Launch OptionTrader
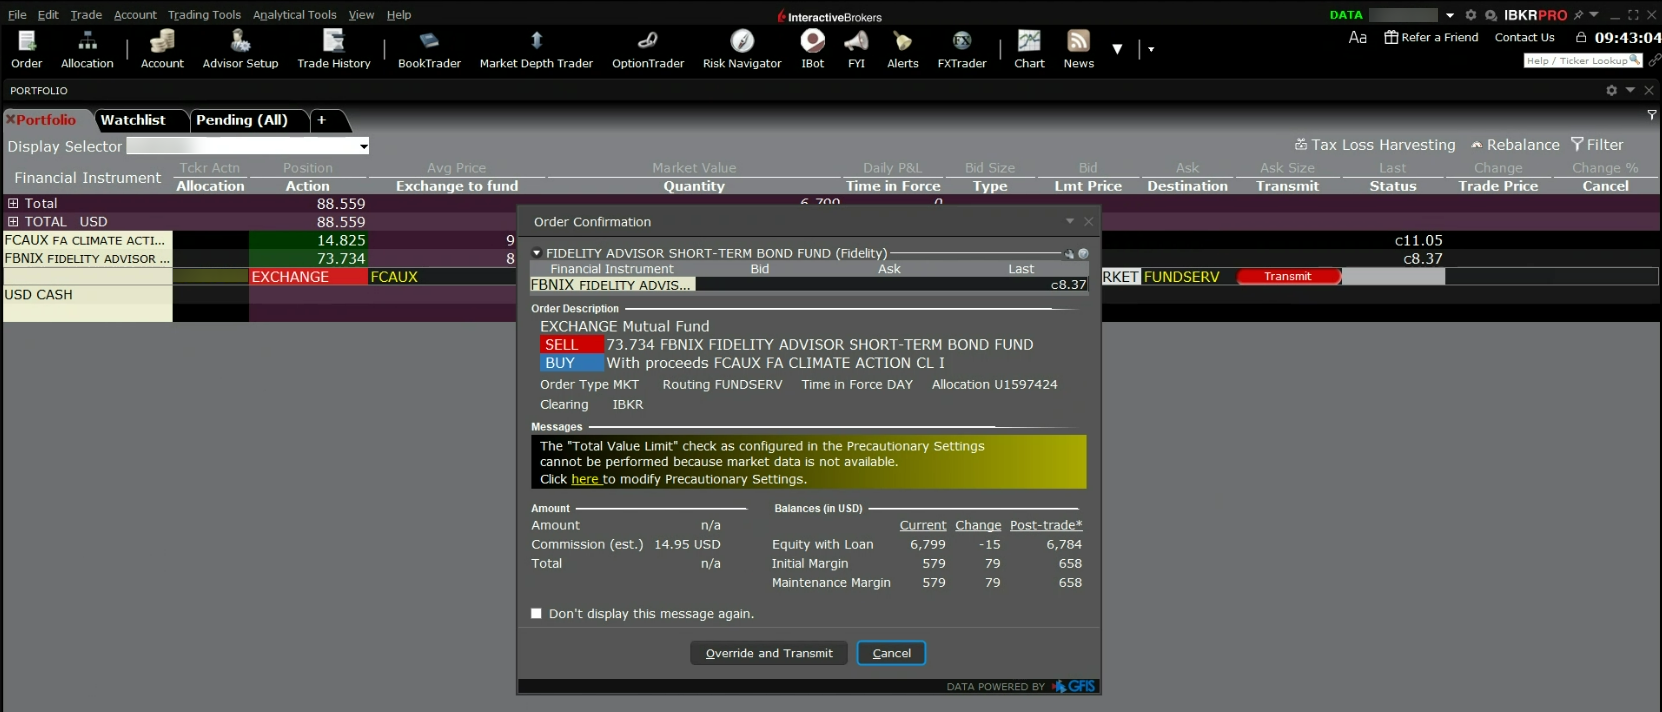The image size is (1662, 712). click(648, 49)
